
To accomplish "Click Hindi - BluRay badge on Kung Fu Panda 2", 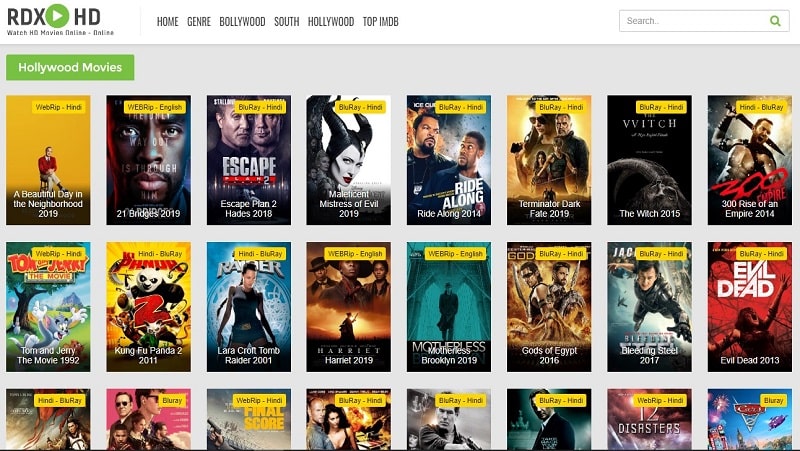I will coord(160,254).
